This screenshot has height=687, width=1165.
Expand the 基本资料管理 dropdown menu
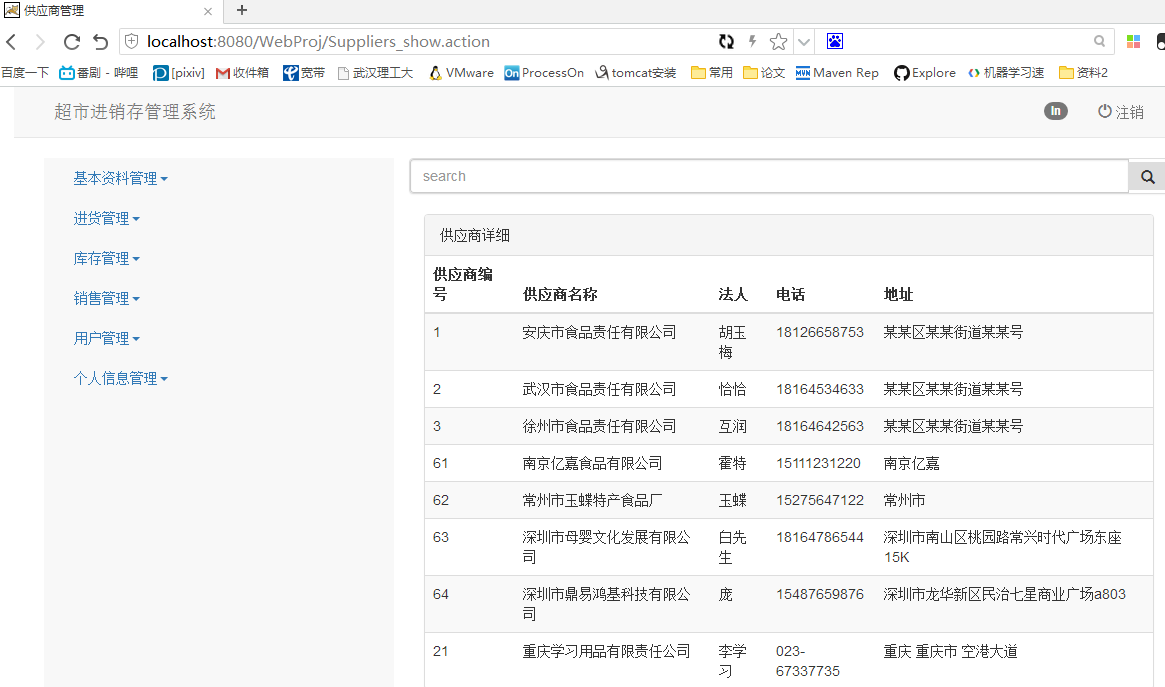point(120,178)
